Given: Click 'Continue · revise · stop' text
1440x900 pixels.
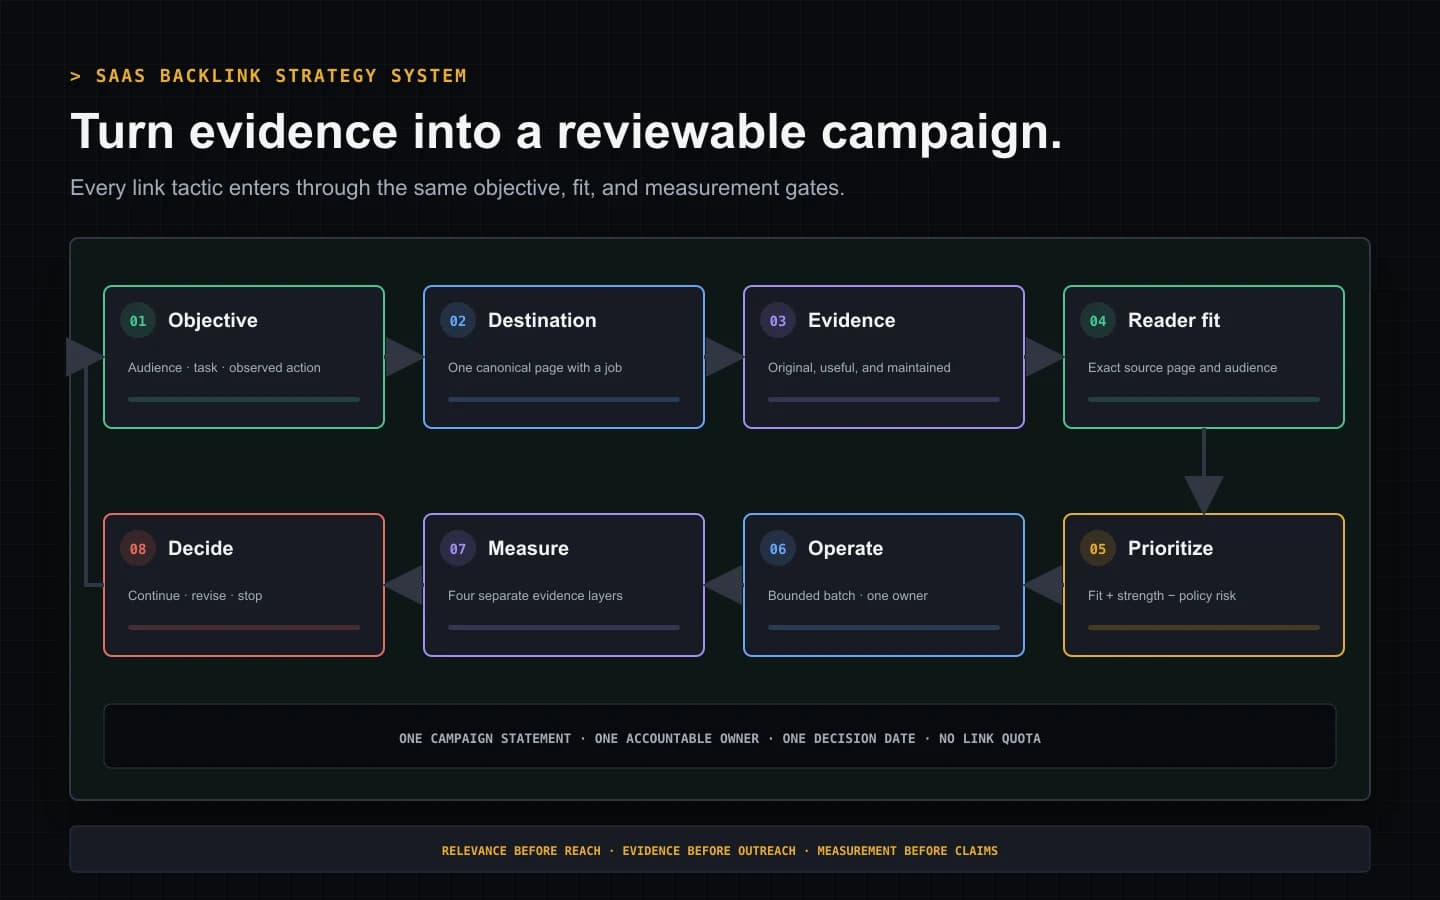Looking at the screenshot, I should tap(195, 596).
